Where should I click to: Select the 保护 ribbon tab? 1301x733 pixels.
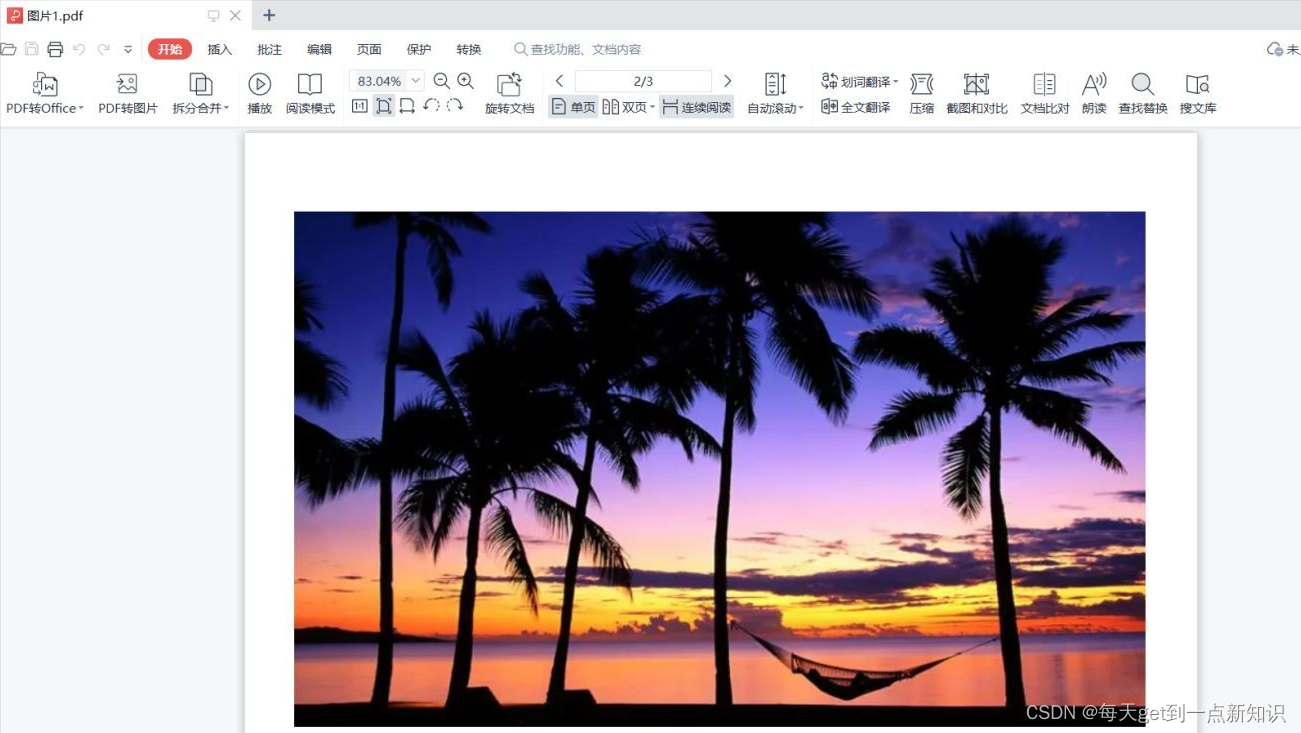[x=419, y=49]
